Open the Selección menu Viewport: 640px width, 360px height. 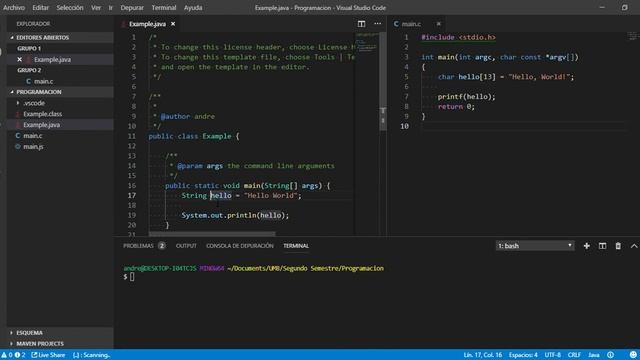pos(70,7)
